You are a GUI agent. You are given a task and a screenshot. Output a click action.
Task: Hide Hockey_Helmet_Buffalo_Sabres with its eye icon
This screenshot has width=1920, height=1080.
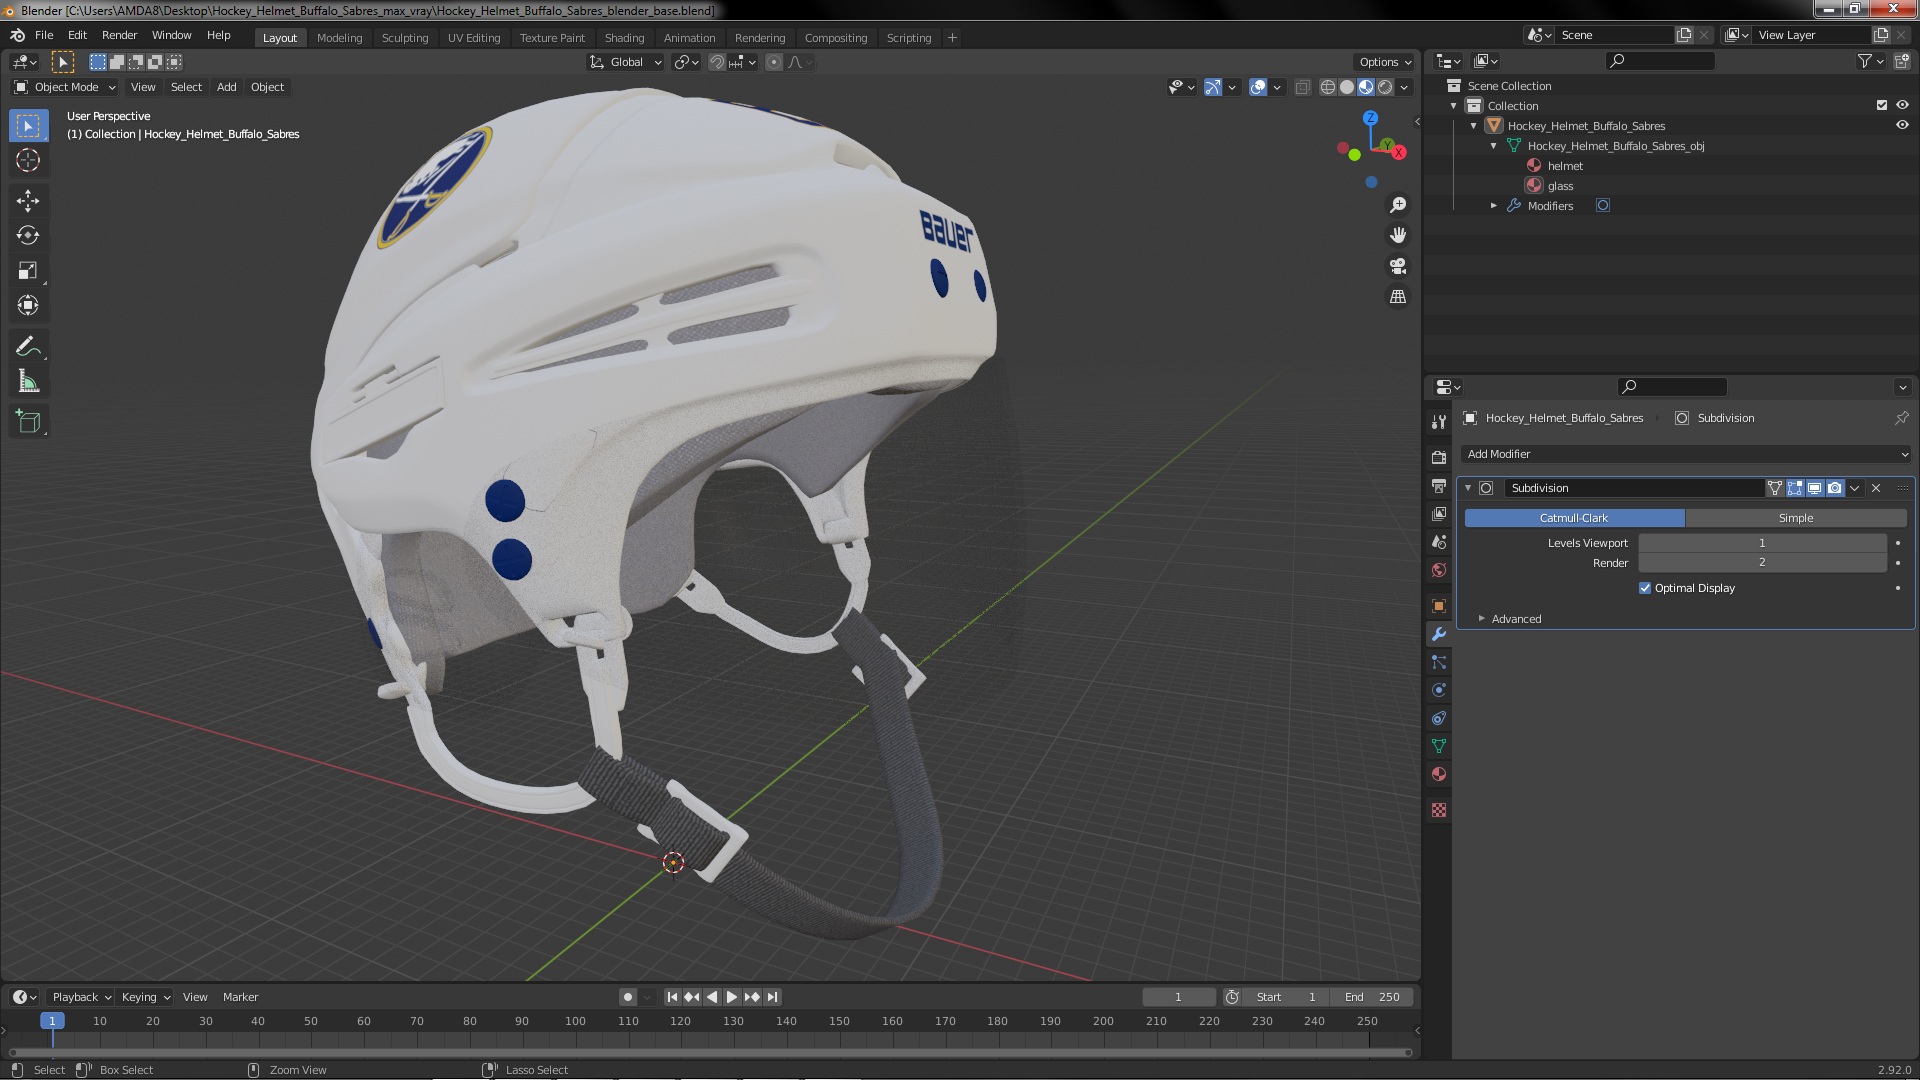click(1902, 126)
